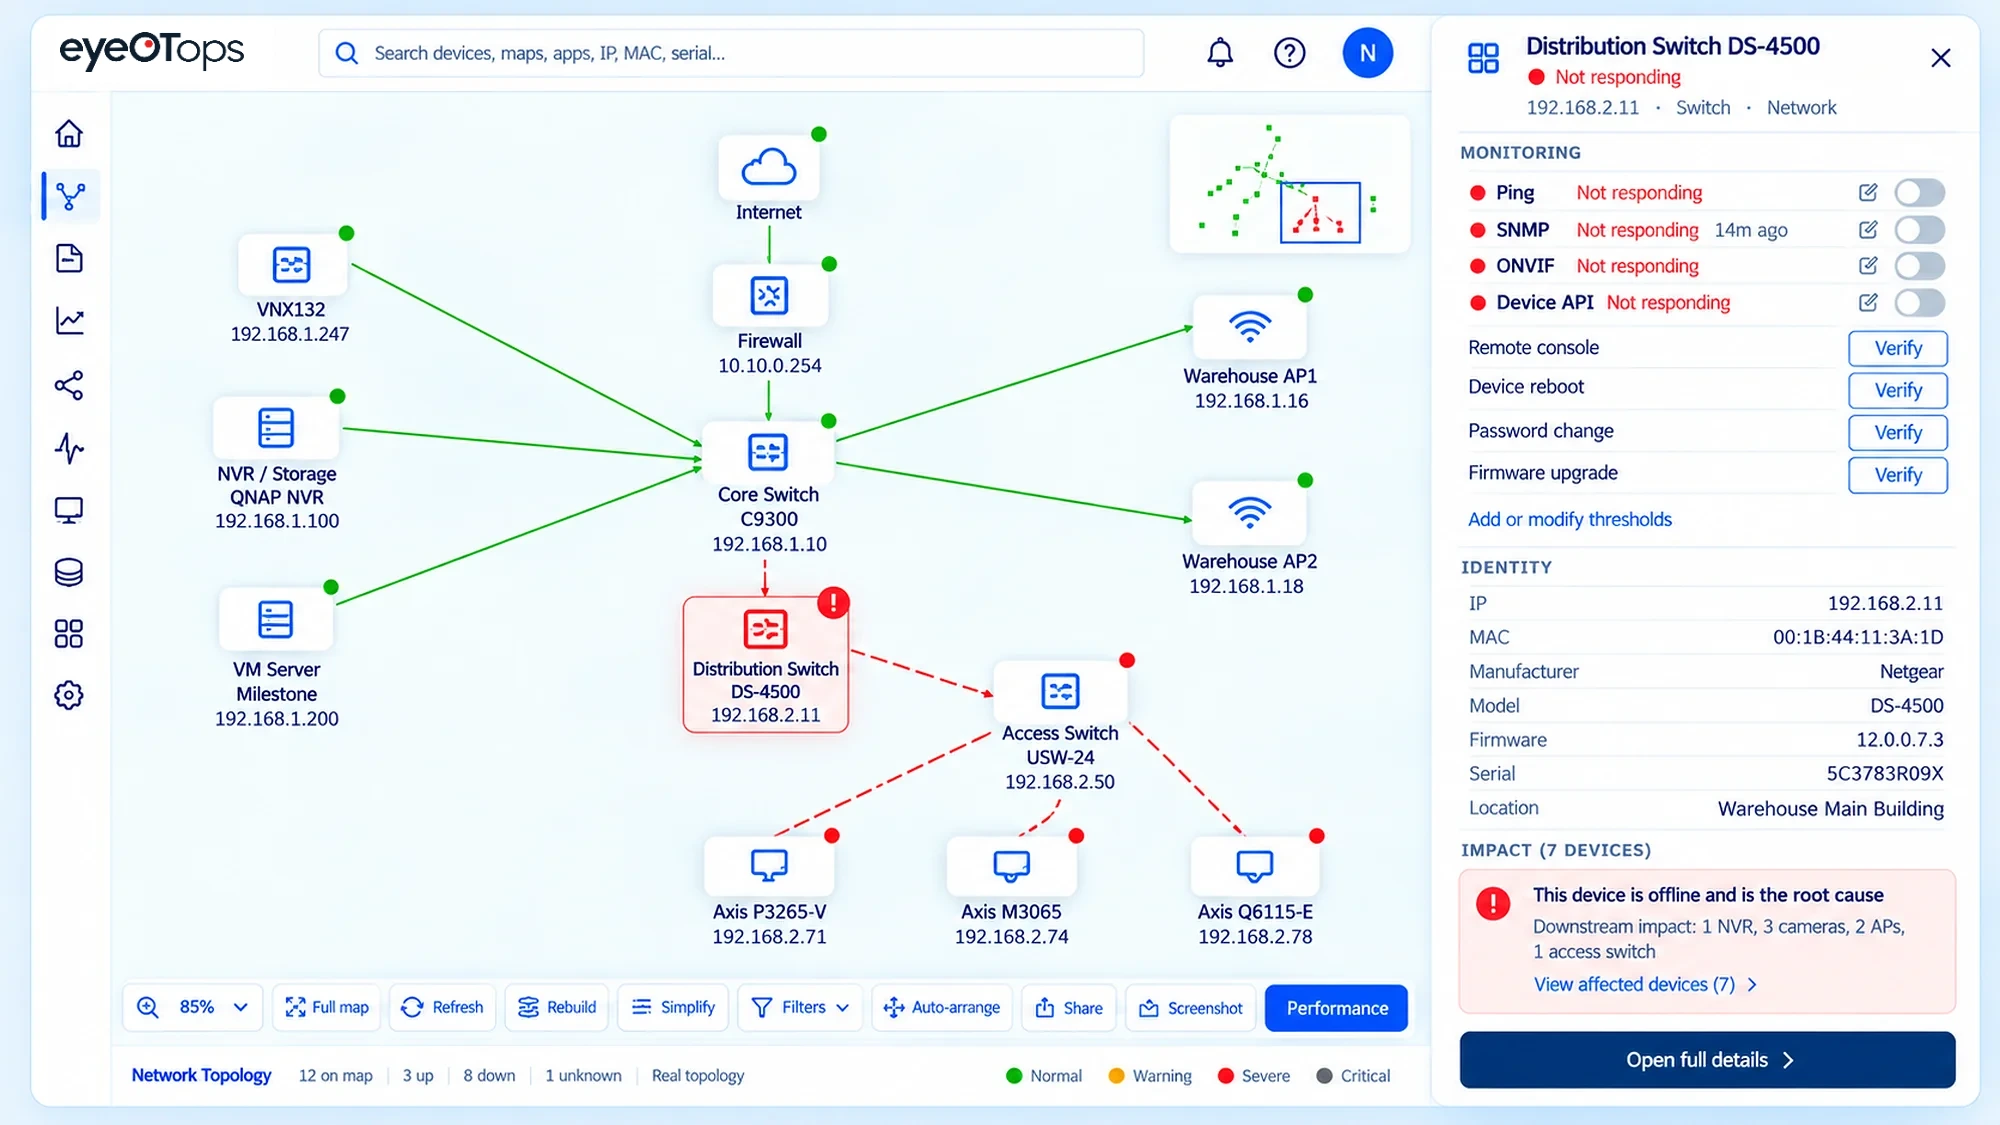Click the Full map toolbar button

click(x=327, y=1007)
